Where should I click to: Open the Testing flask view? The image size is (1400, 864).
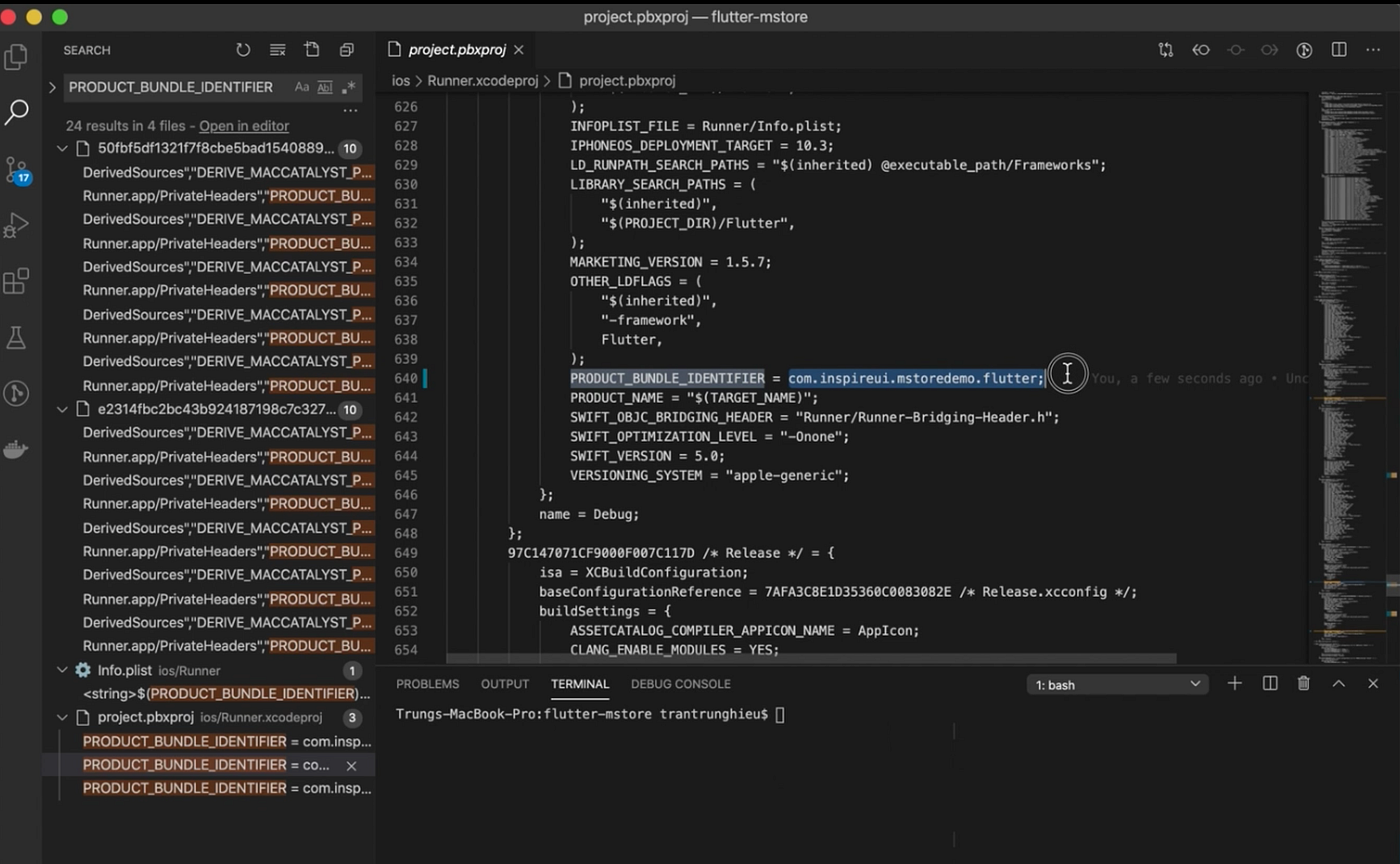pyautogui.click(x=16, y=338)
